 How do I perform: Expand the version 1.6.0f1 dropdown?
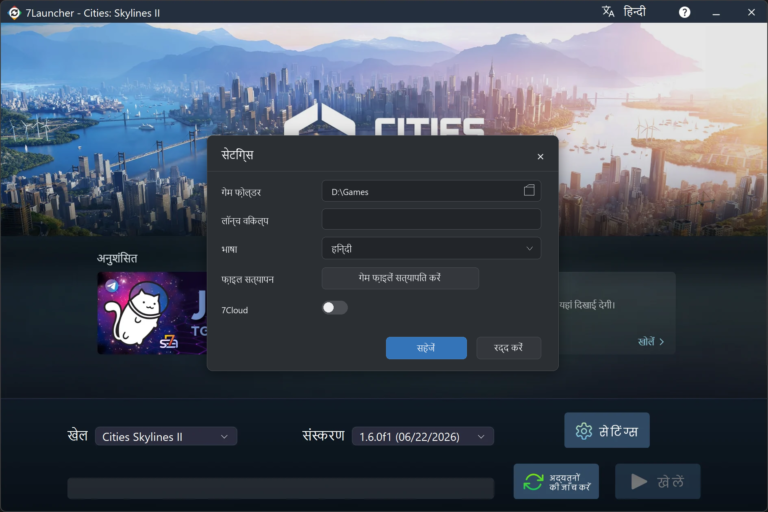(423, 437)
